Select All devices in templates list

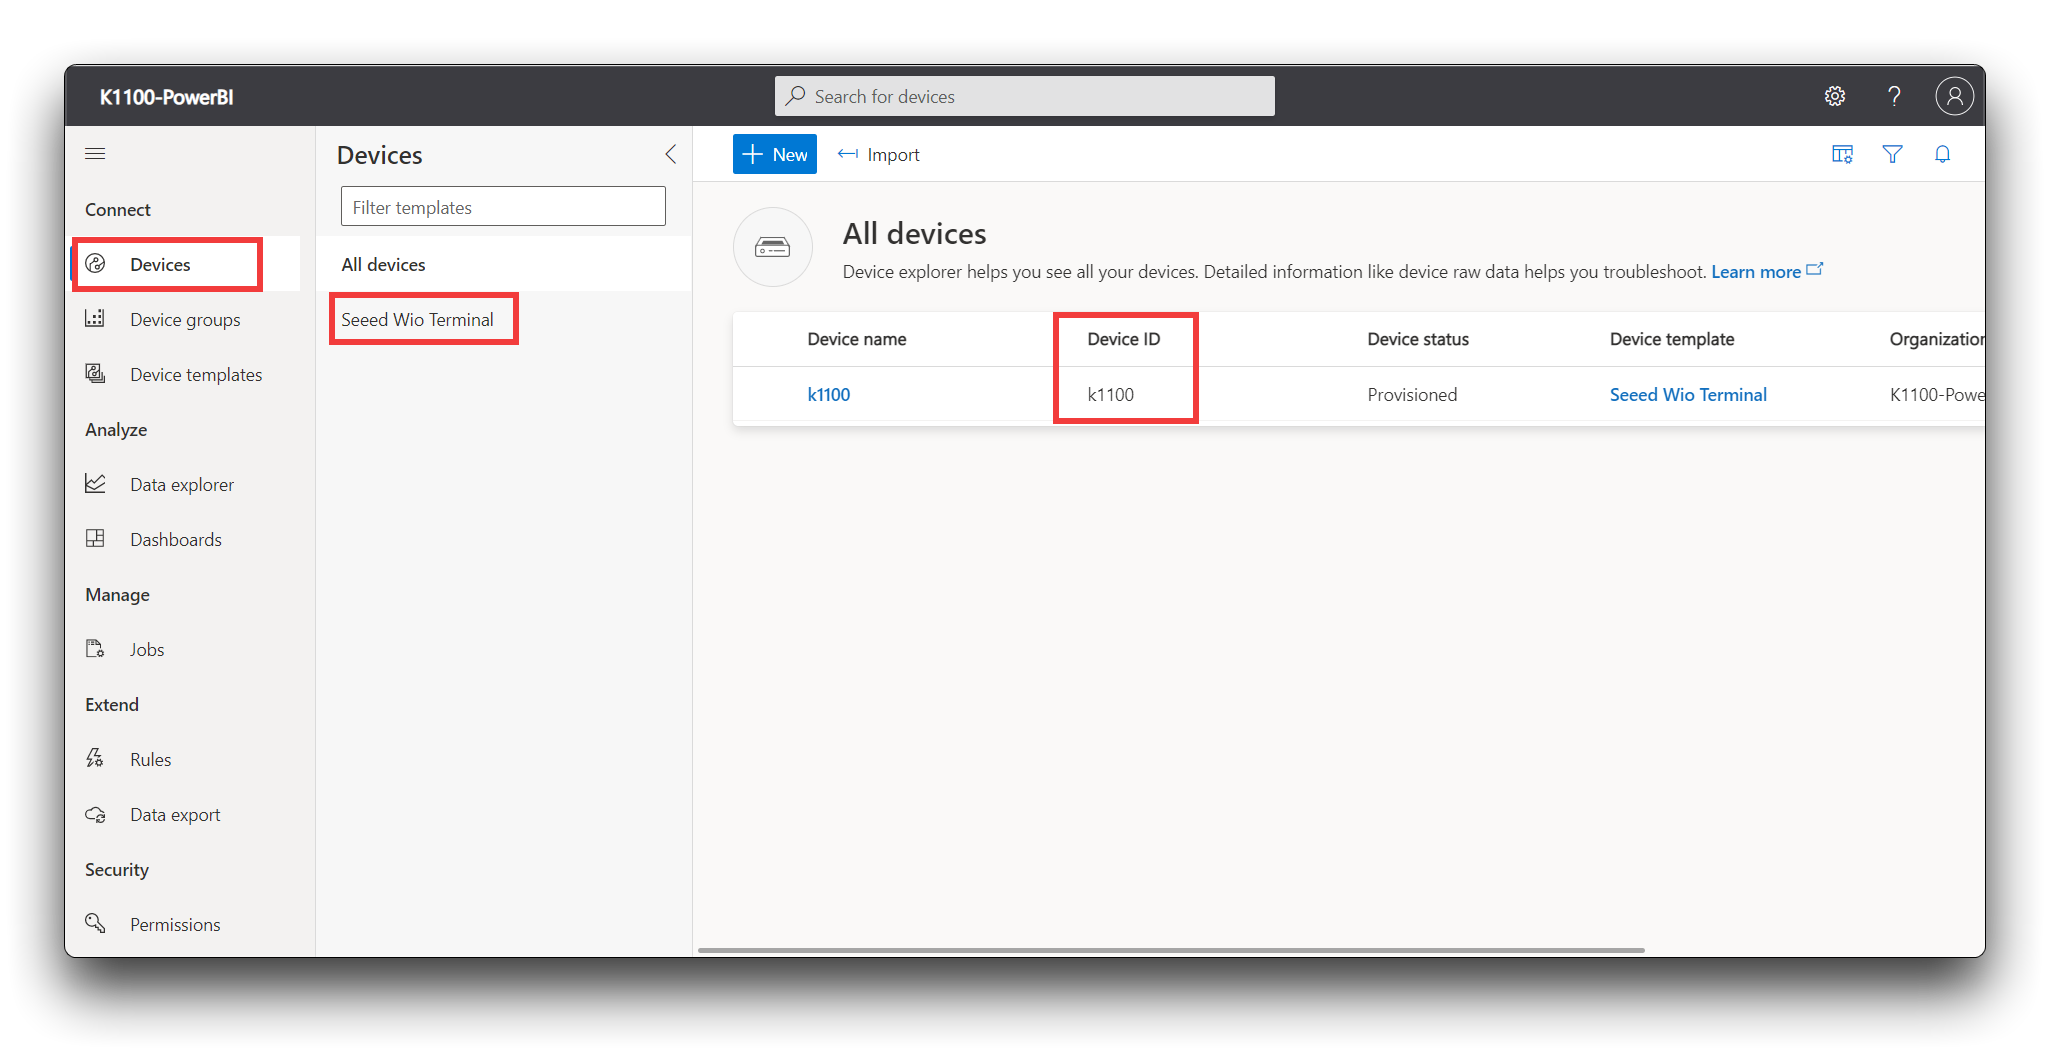(x=504, y=264)
